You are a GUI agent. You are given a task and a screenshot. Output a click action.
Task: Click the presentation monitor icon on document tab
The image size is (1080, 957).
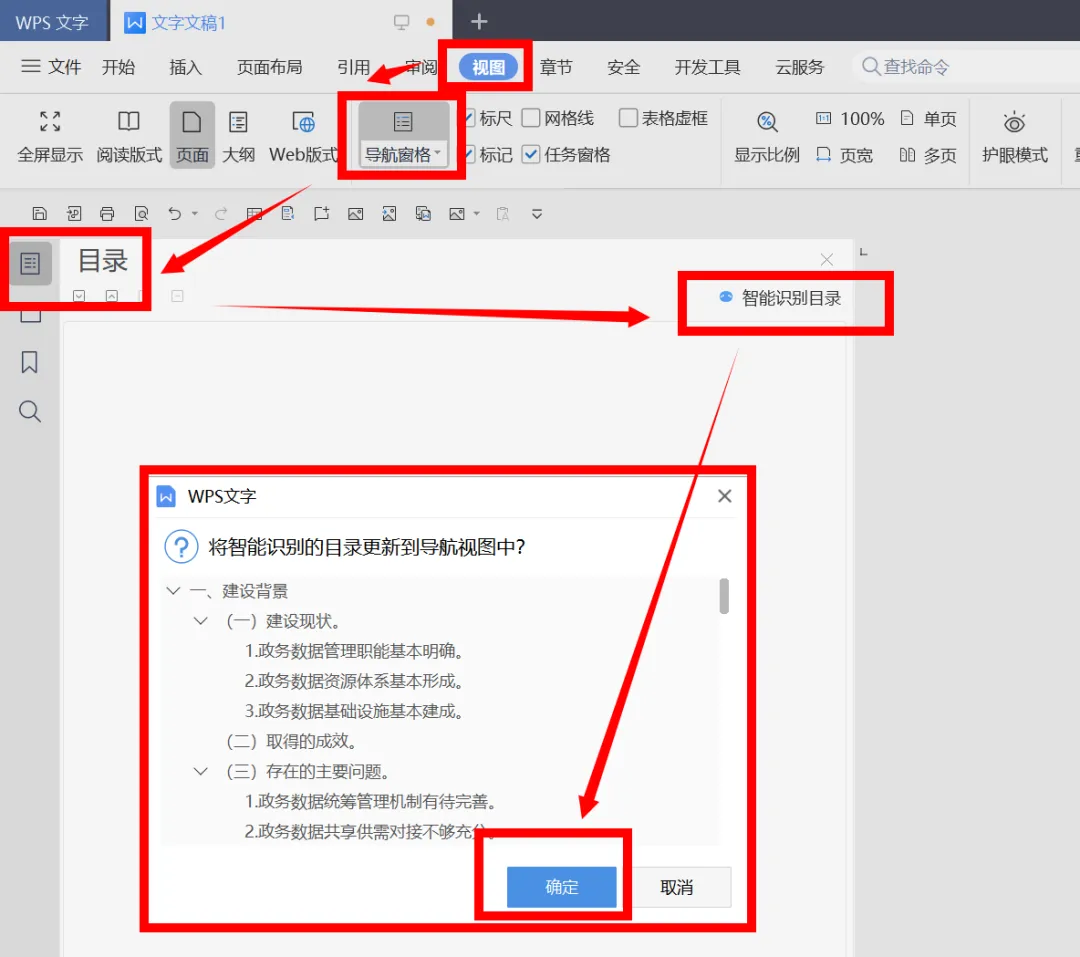[402, 22]
